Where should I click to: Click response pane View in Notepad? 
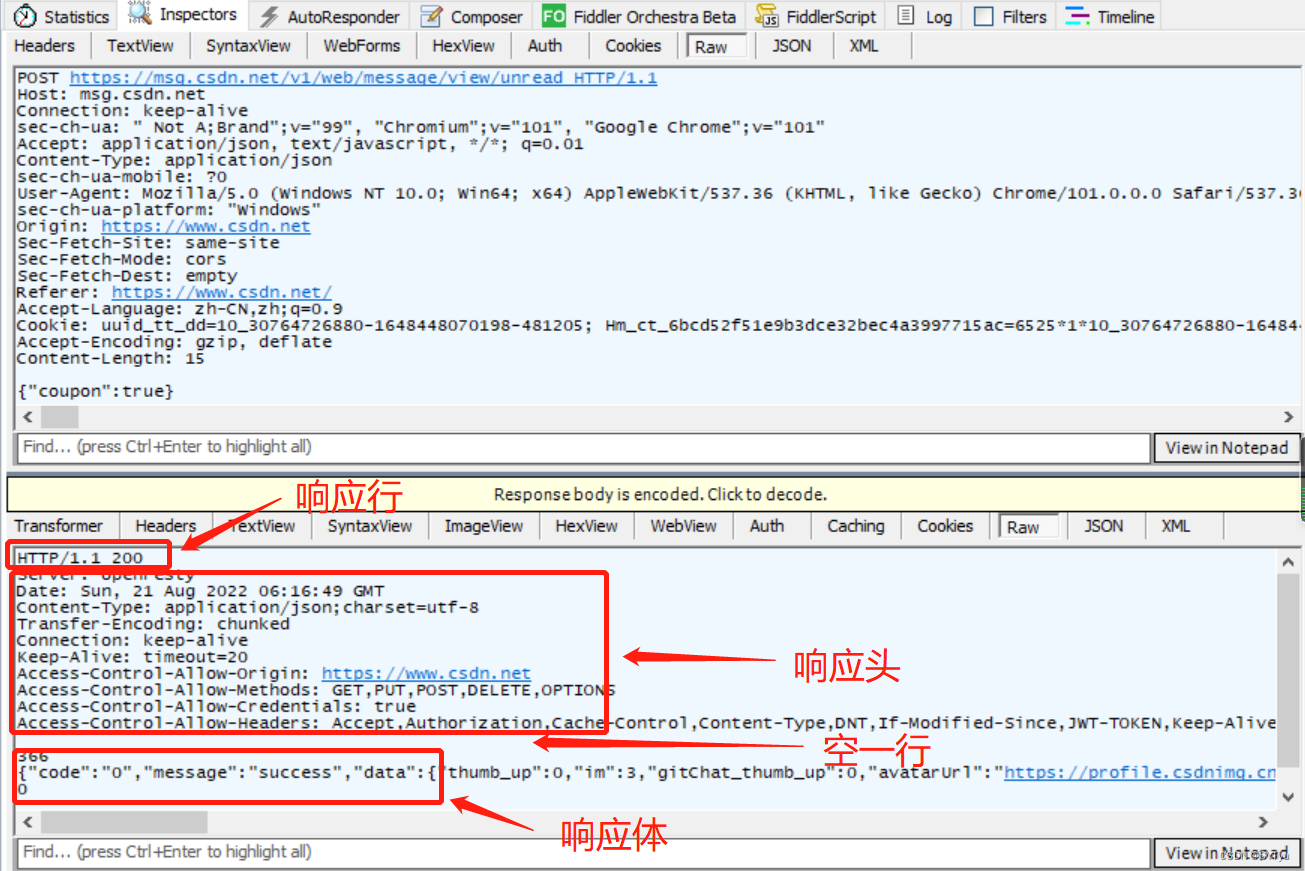pyautogui.click(x=1227, y=853)
